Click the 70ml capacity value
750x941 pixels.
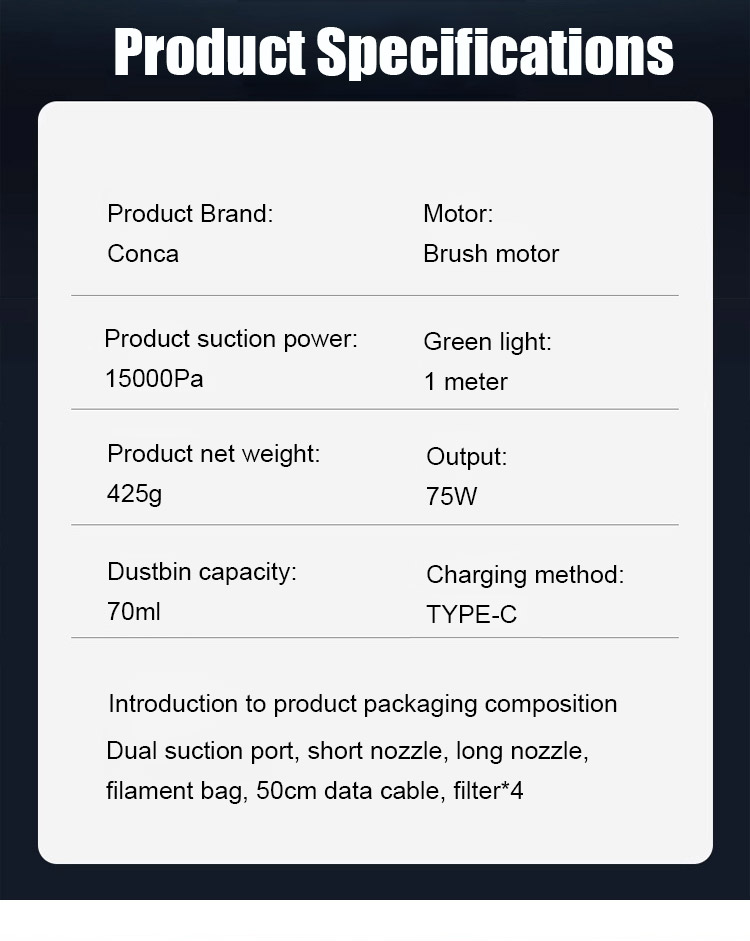[x=134, y=612]
